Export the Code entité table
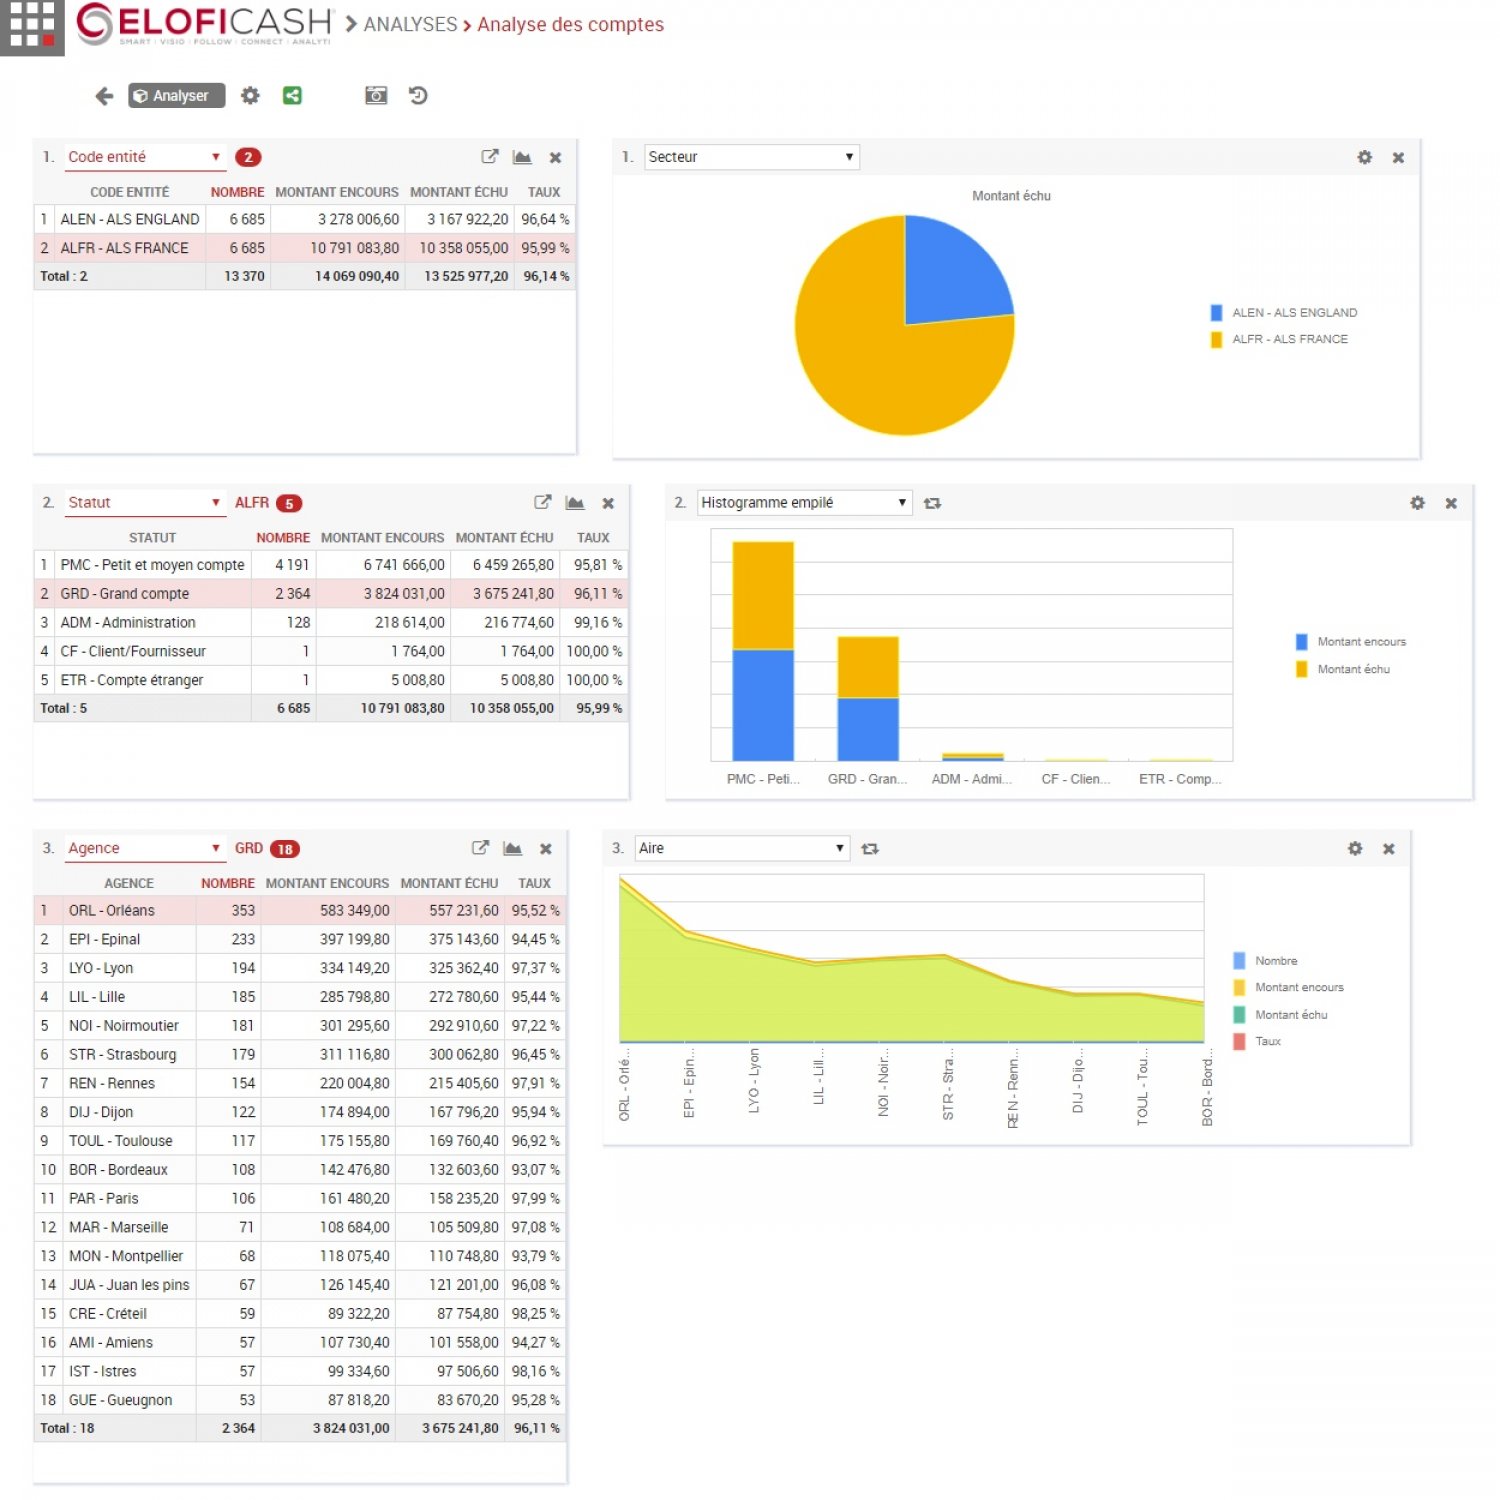 [489, 157]
